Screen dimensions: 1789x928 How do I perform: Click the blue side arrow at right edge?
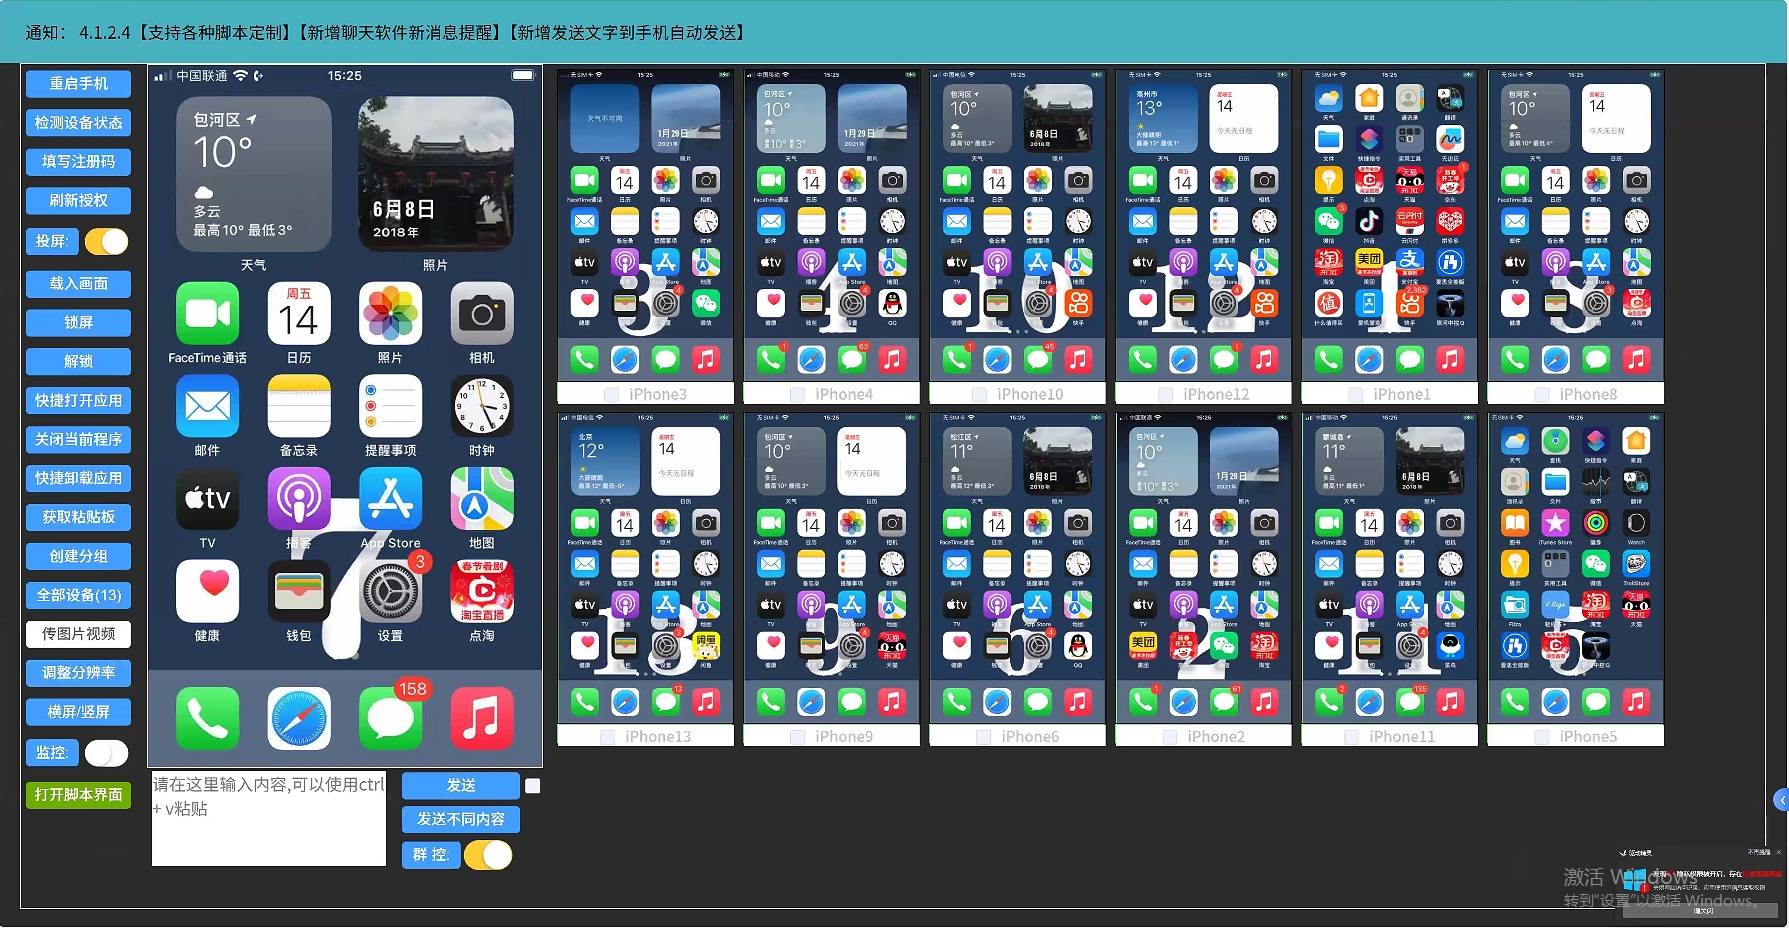tap(1781, 799)
